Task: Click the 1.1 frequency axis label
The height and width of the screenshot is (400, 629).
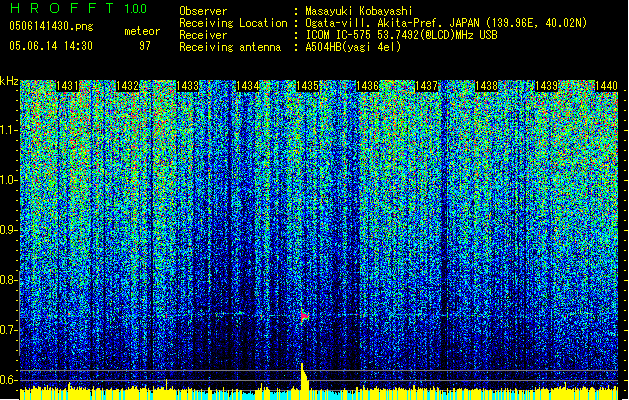Action: point(9,130)
